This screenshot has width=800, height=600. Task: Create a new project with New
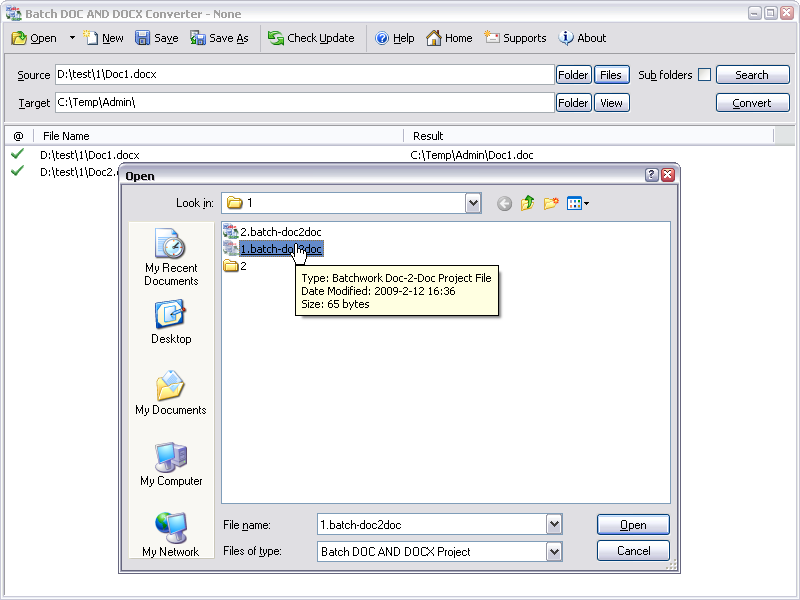(x=104, y=38)
